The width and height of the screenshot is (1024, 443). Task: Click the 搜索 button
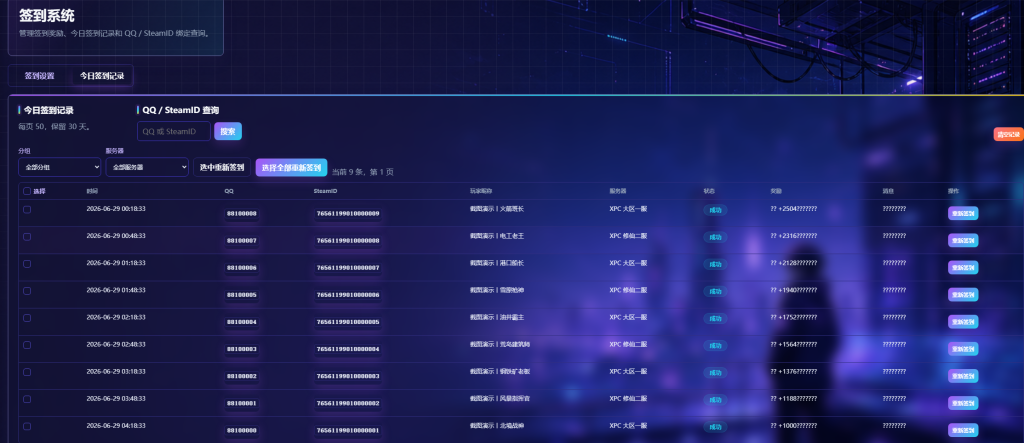pos(228,131)
